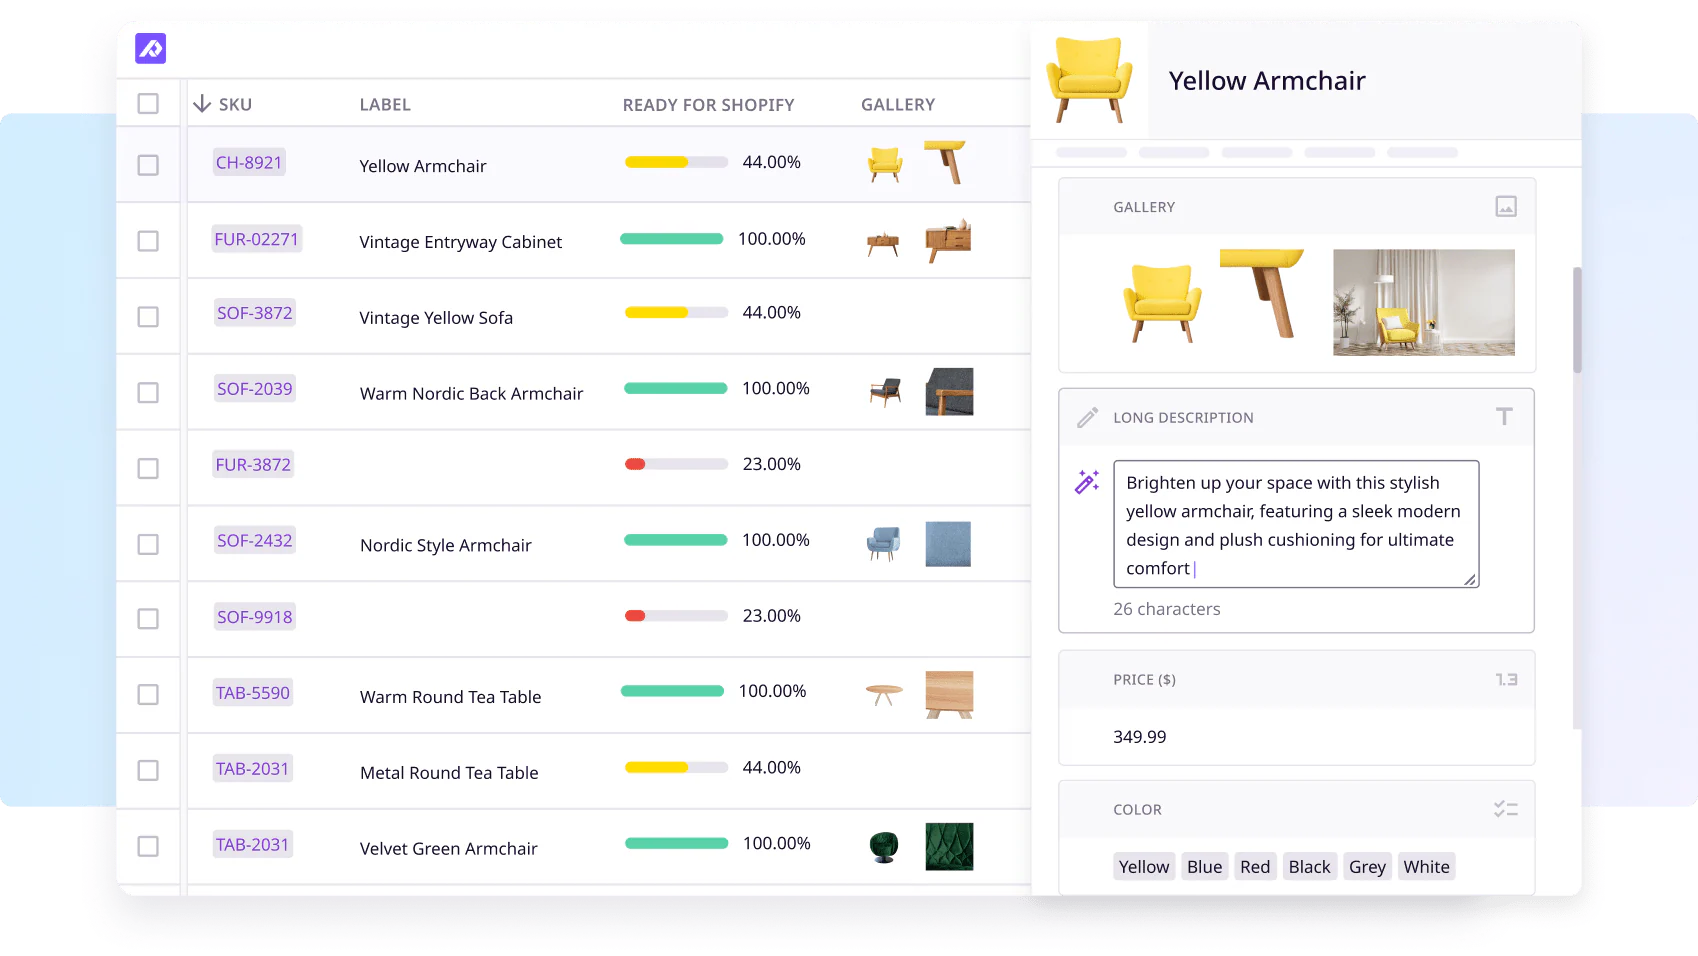Select the White color tag
Screen dimensions: 1698x956
(x=1426, y=867)
